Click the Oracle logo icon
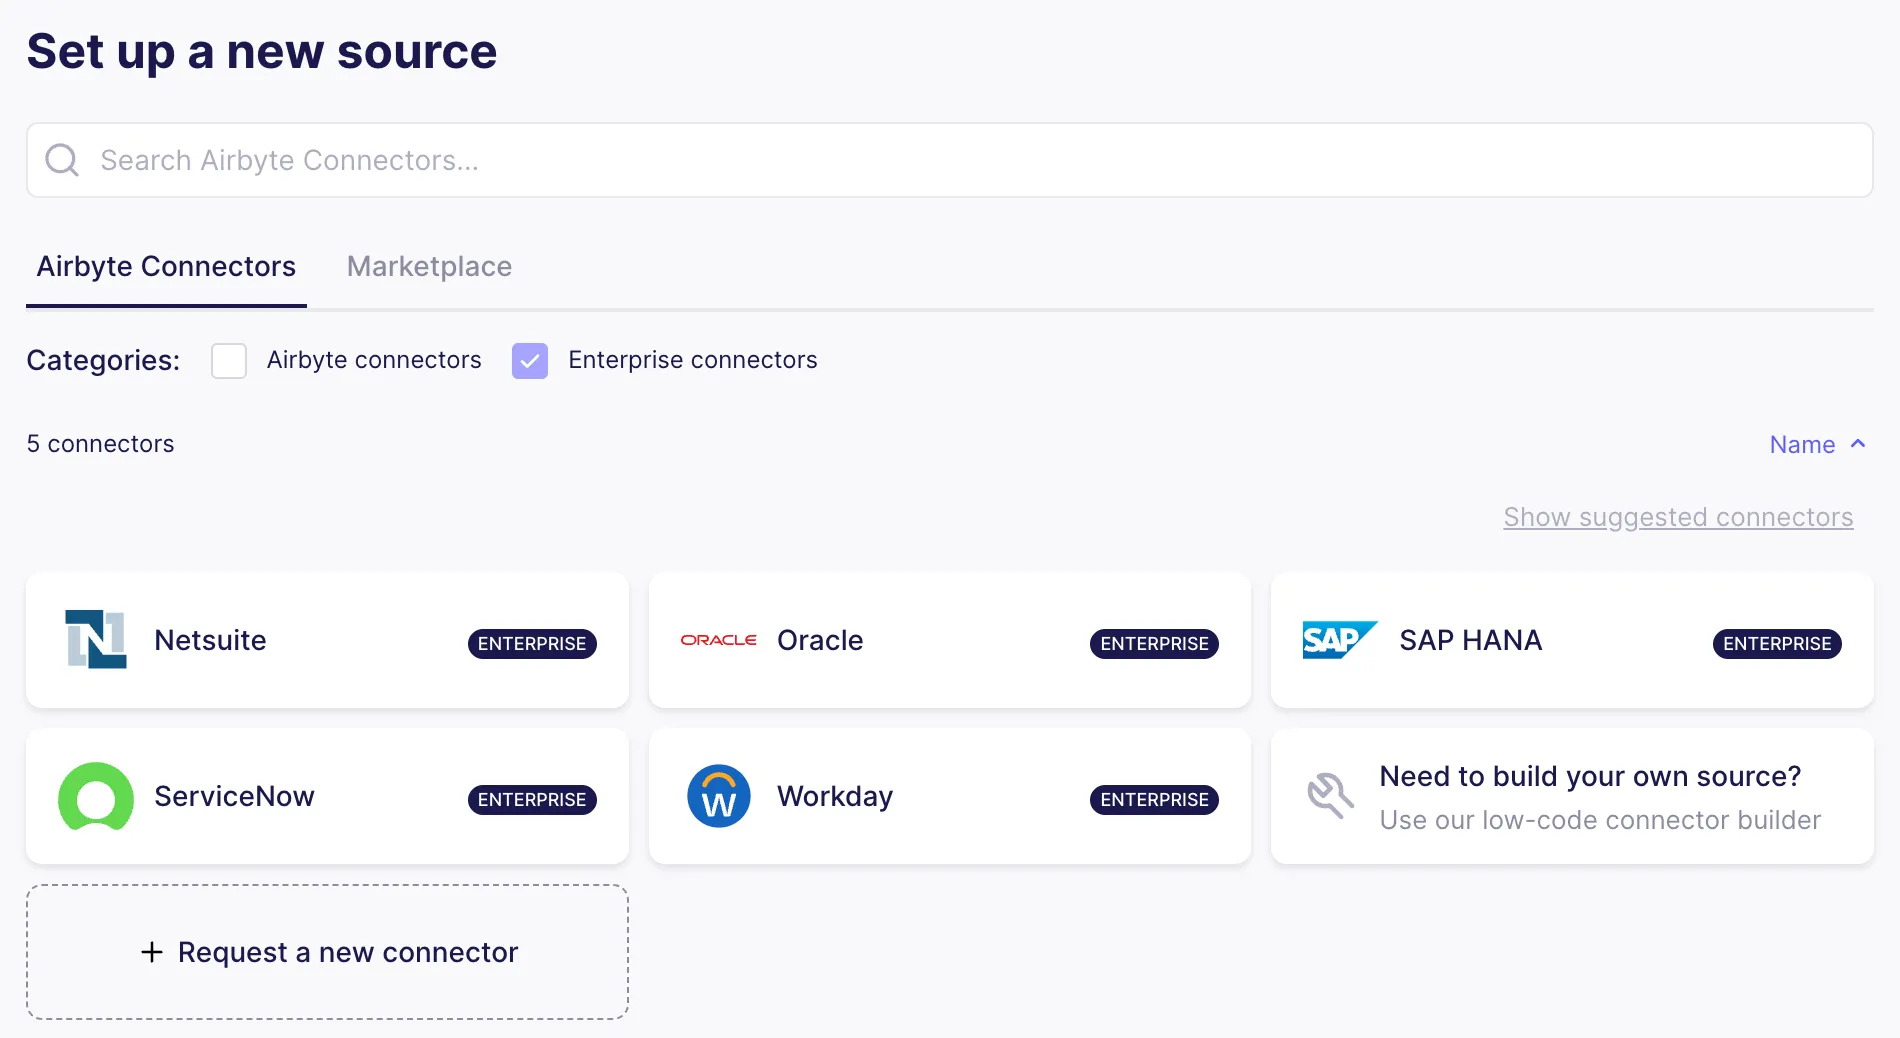The height and width of the screenshot is (1038, 1900). click(718, 640)
